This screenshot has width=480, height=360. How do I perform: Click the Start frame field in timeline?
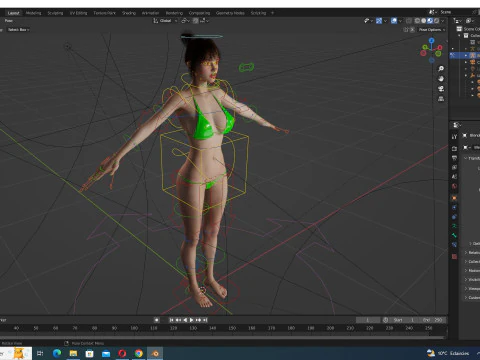[404, 320]
